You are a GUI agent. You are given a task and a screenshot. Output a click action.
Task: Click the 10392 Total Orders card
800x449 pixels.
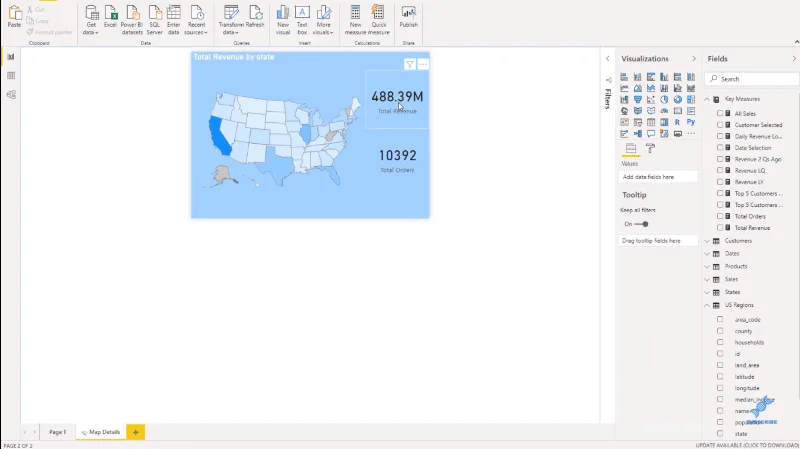pyautogui.click(x=397, y=160)
